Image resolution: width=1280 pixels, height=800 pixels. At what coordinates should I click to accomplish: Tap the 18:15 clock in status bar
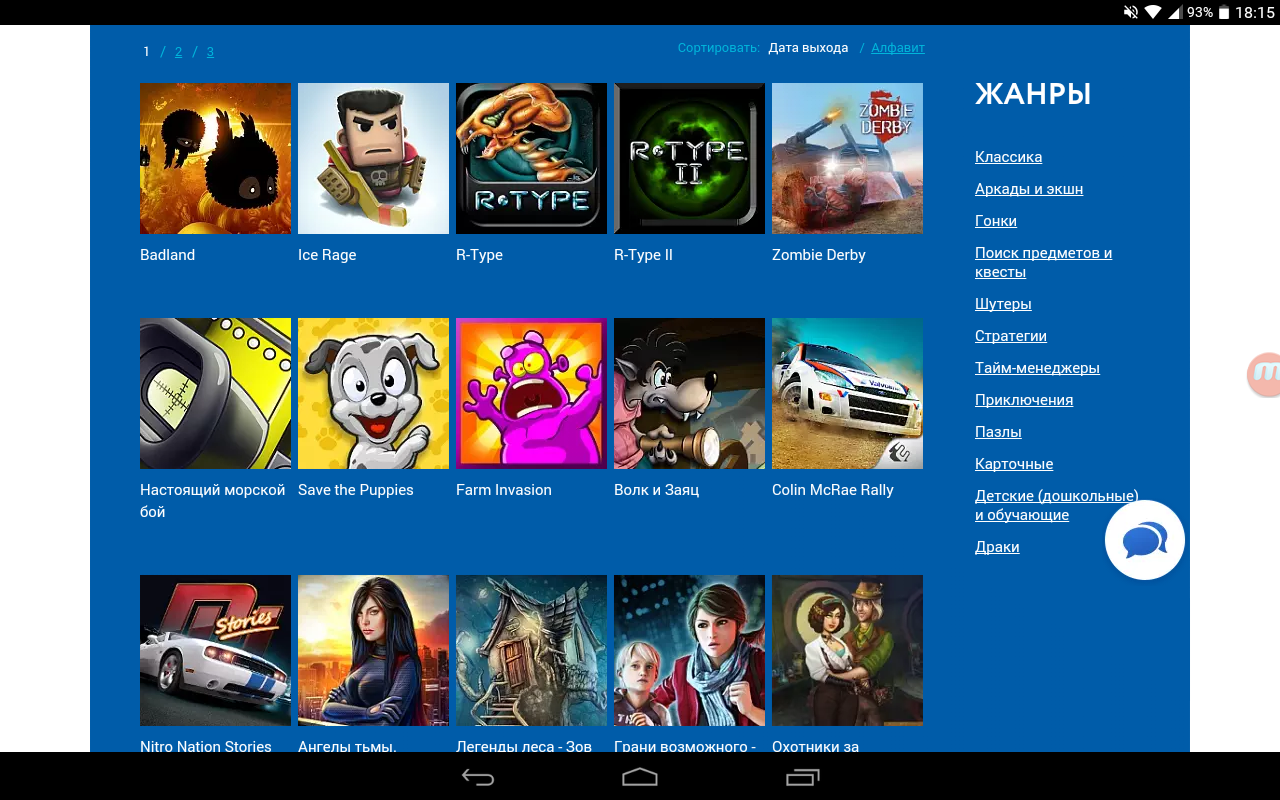(x=1255, y=12)
